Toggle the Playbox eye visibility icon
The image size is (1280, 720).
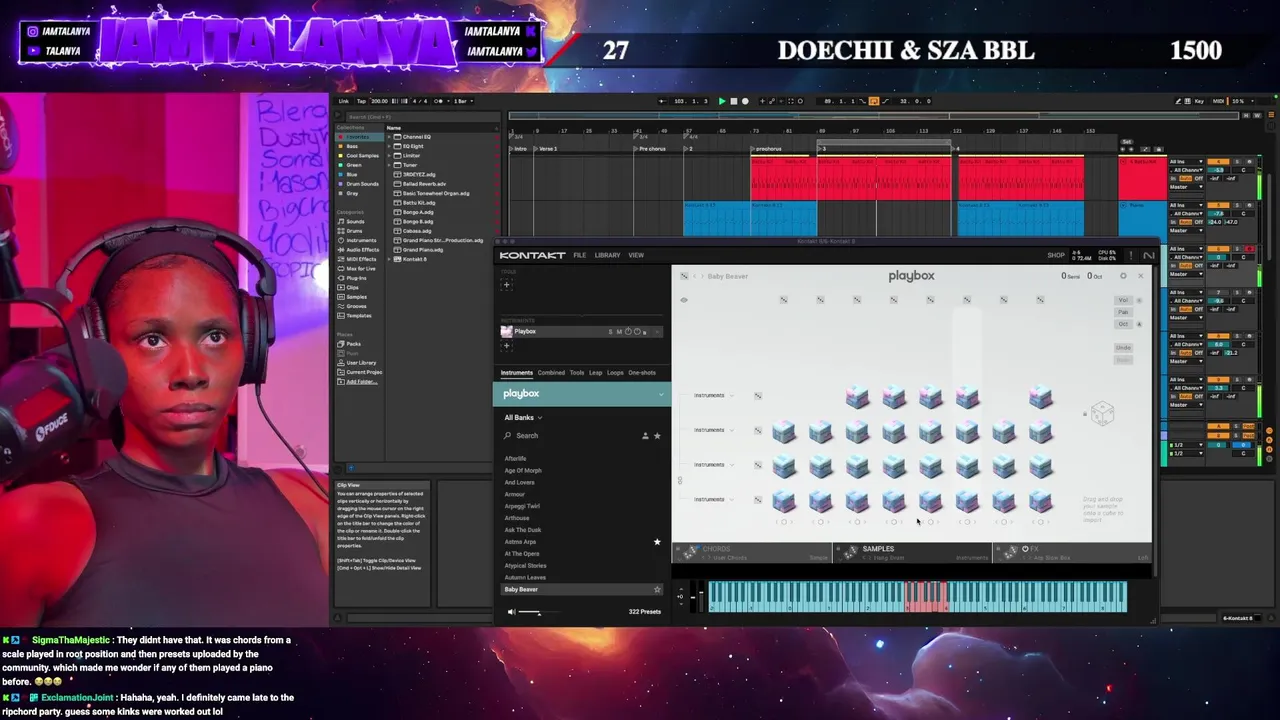tap(684, 300)
